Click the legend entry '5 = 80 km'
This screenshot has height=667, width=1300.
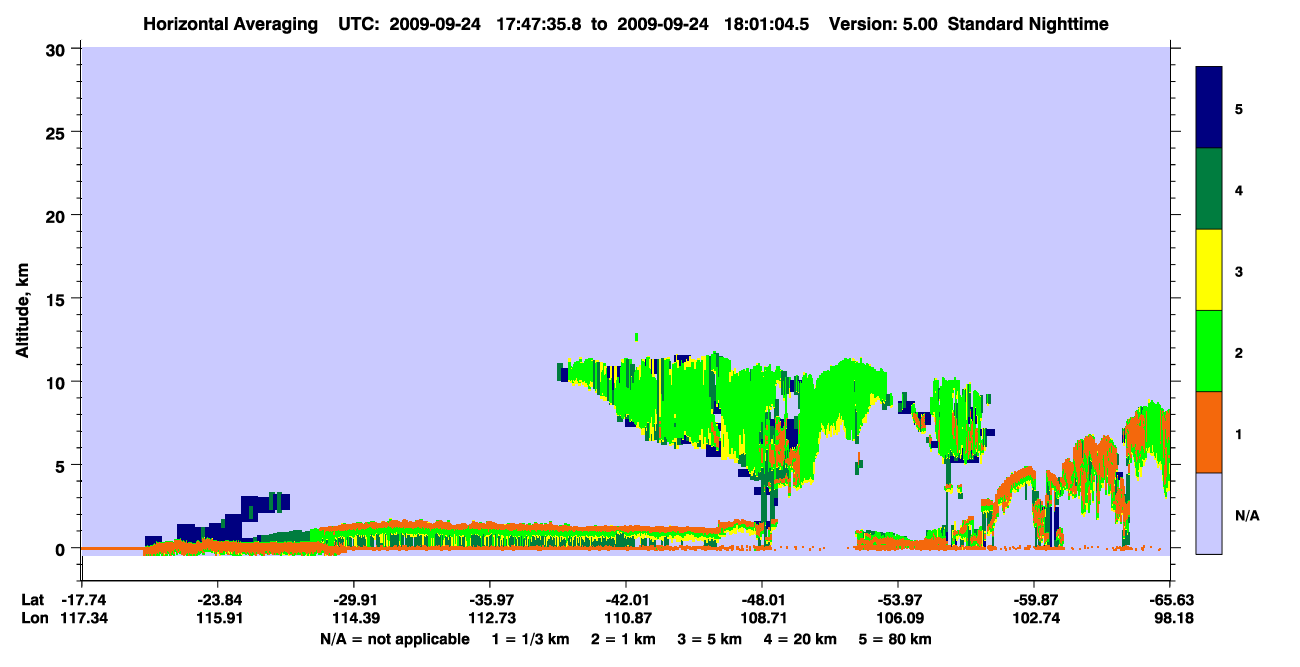896,639
